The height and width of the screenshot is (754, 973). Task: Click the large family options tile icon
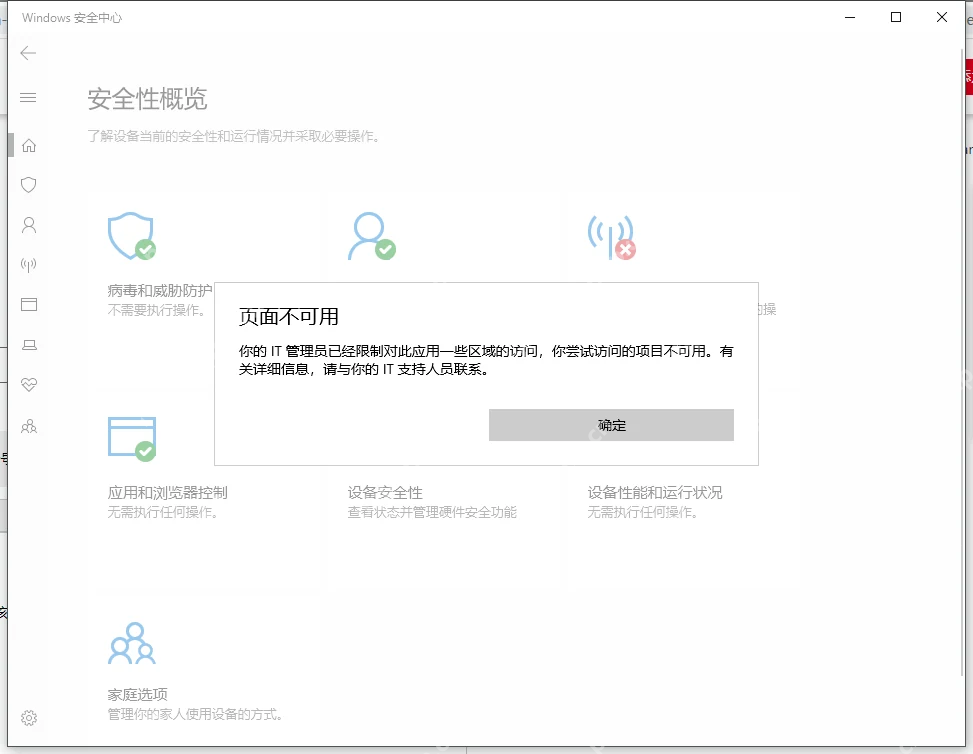[x=132, y=644]
